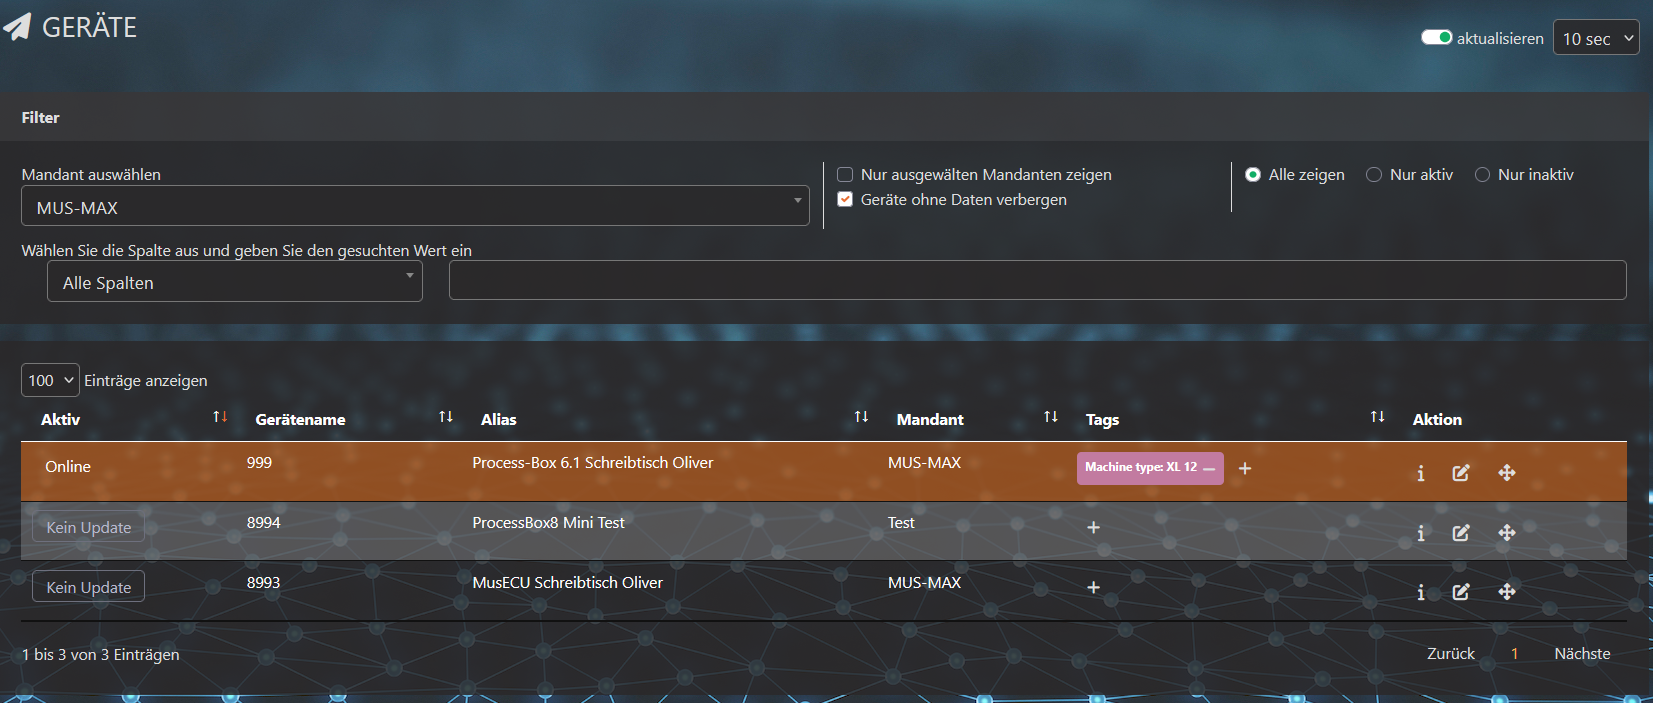The width and height of the screenshot is (1653, 703).
Task: Uncheck Geräte ohne Daten verbergen
Action: coord(845,200)
